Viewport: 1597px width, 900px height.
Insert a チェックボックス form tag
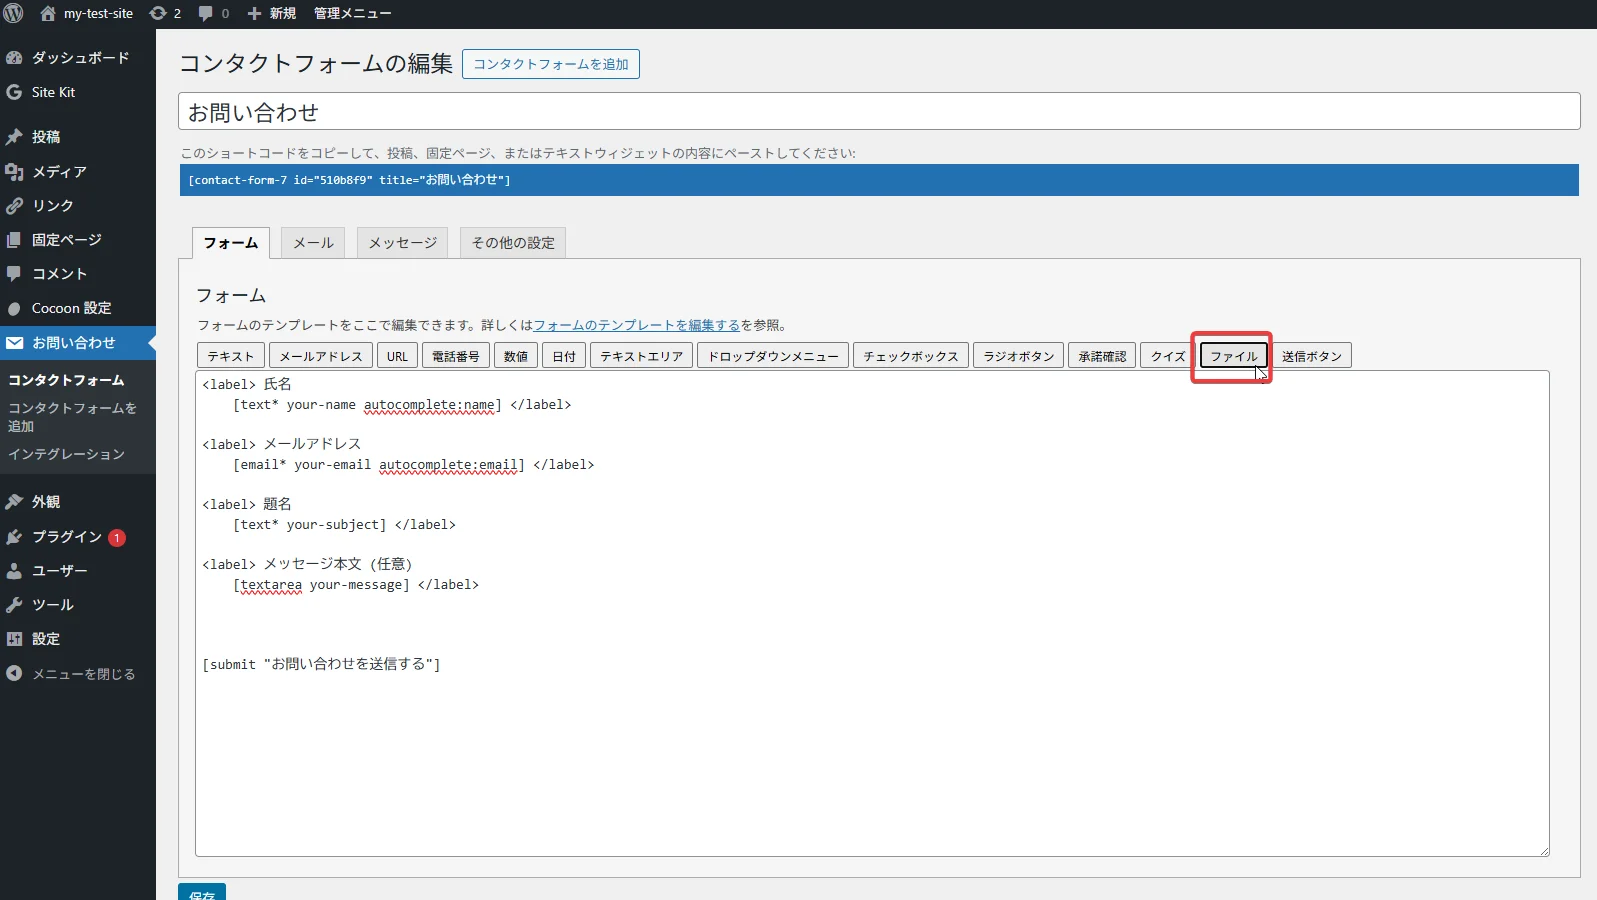click(x=911, y=356)
